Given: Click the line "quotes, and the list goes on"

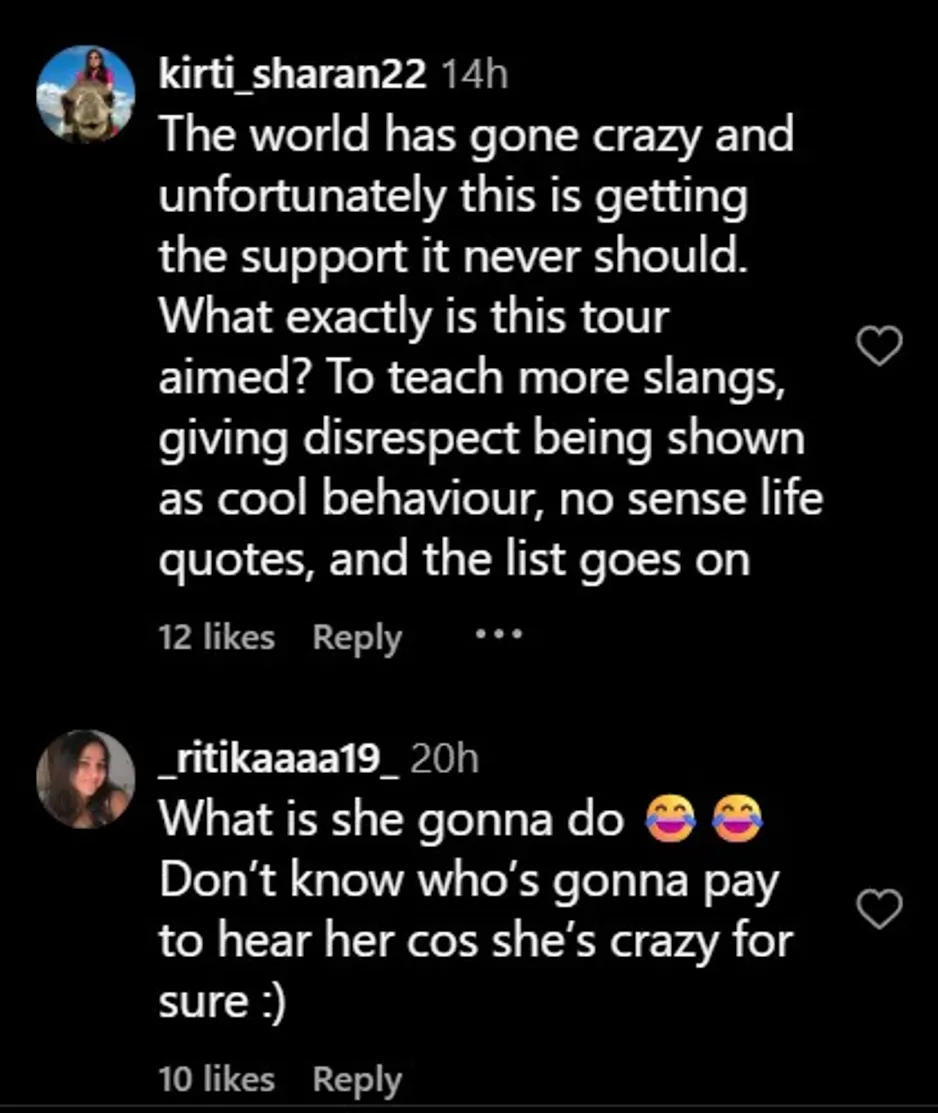Looking at the screenshot, I should point(454,560).
